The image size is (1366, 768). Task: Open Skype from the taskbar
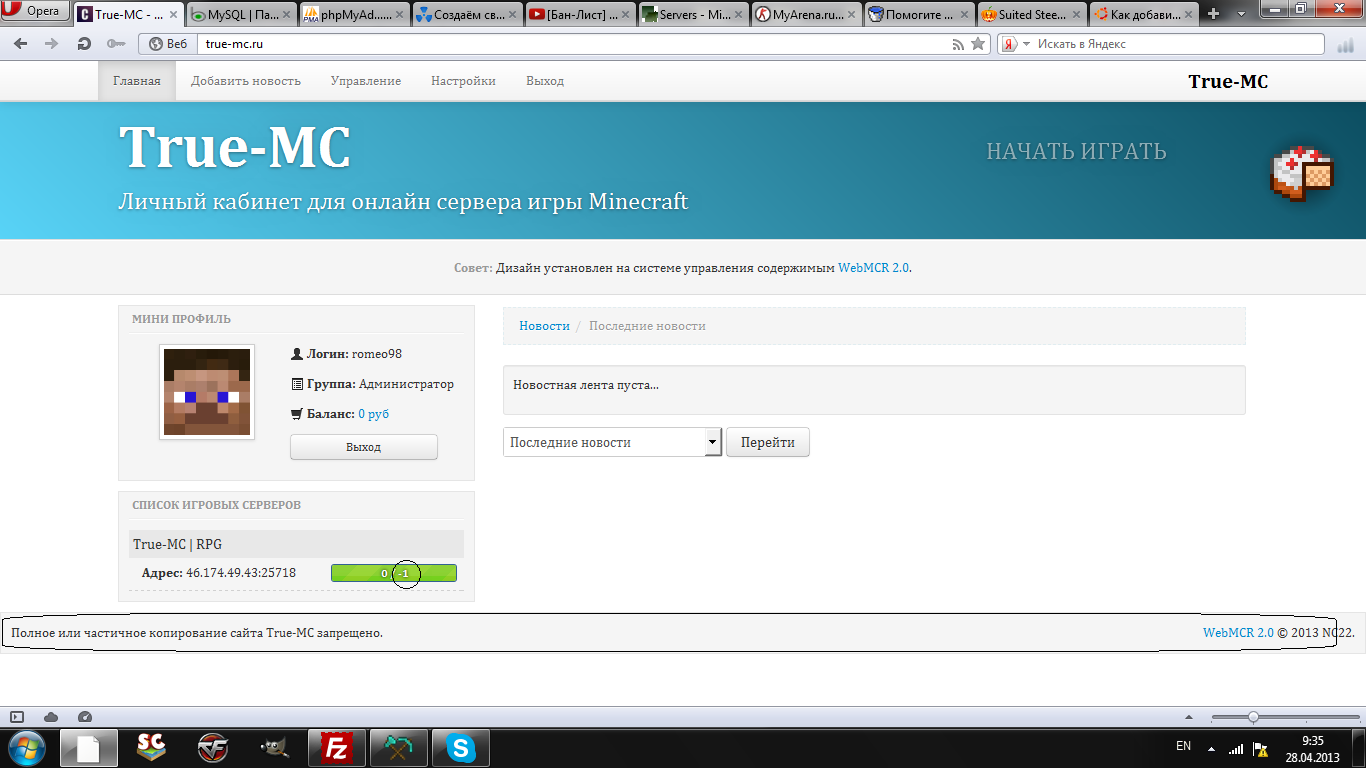pos(460,747)
